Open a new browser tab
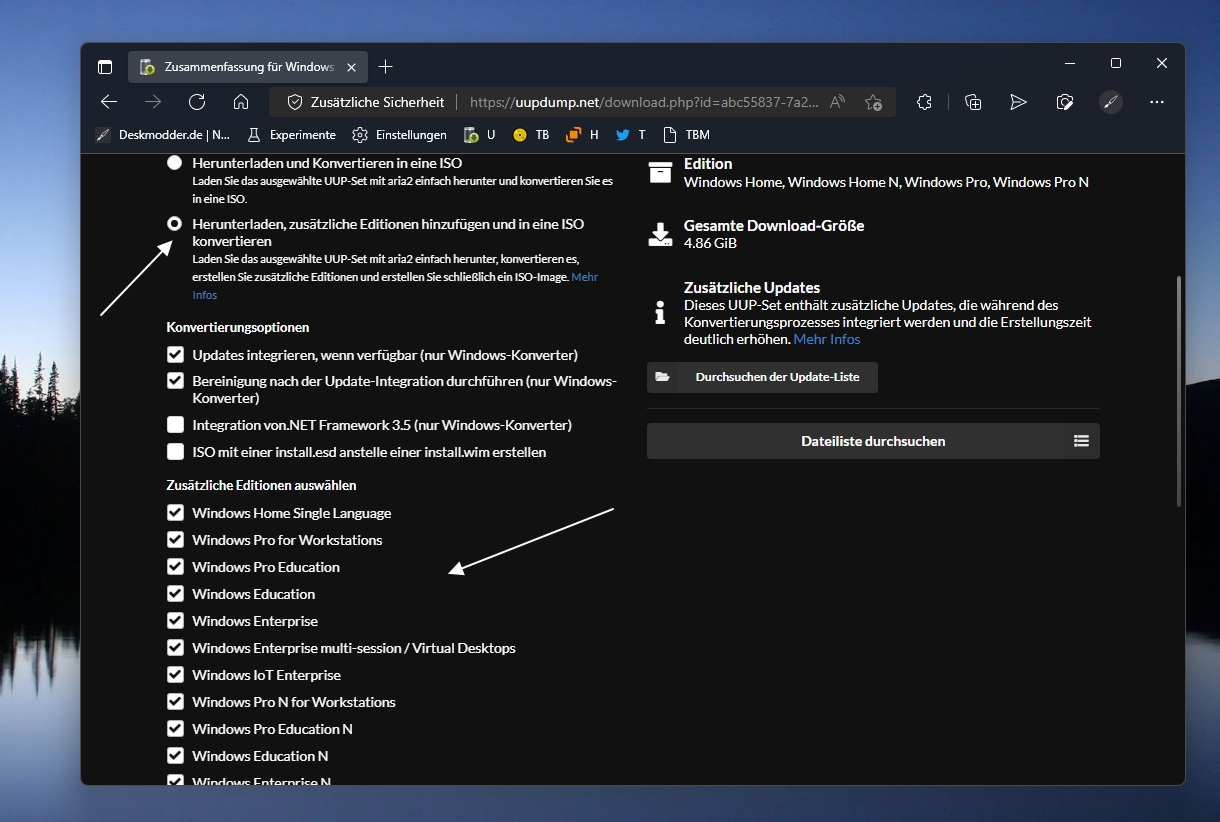This screenshot has height=822, width=1220. 386,67
